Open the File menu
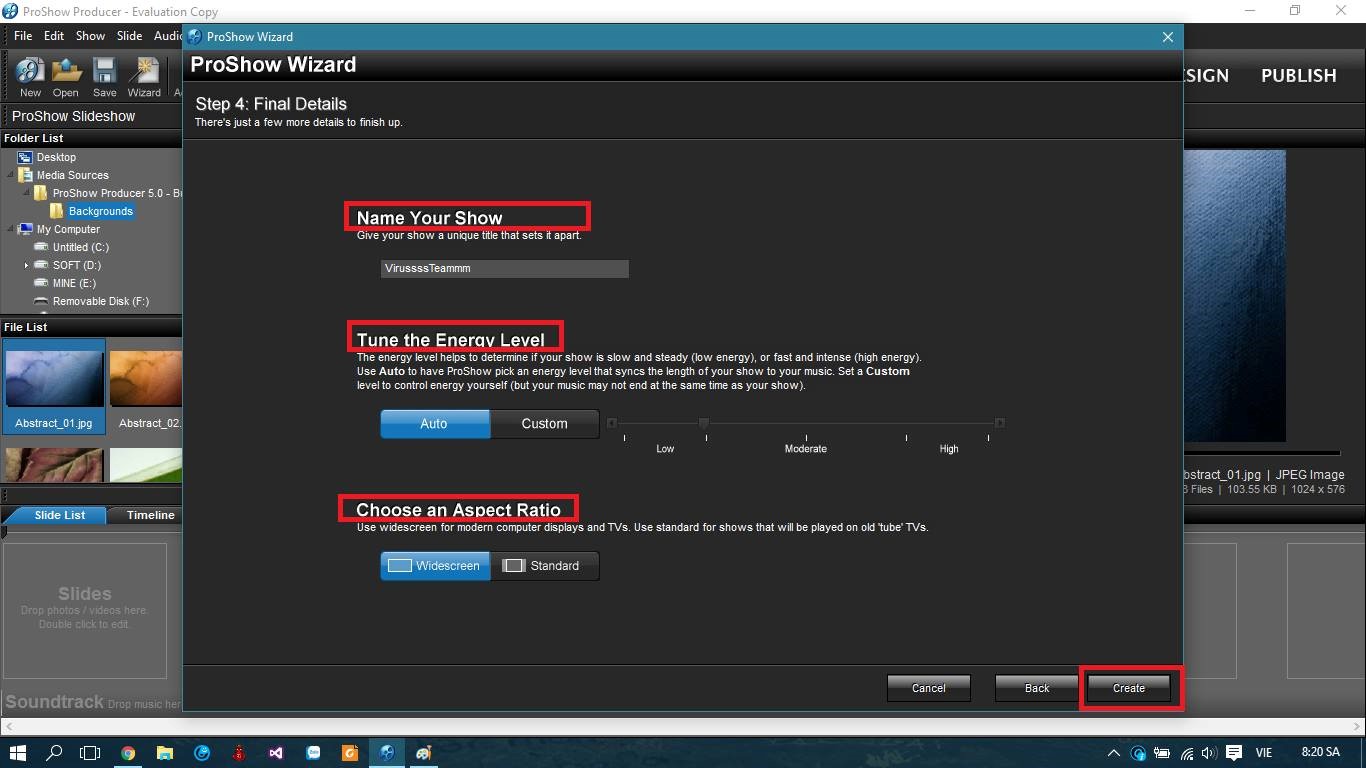 (x=23, y=36)
